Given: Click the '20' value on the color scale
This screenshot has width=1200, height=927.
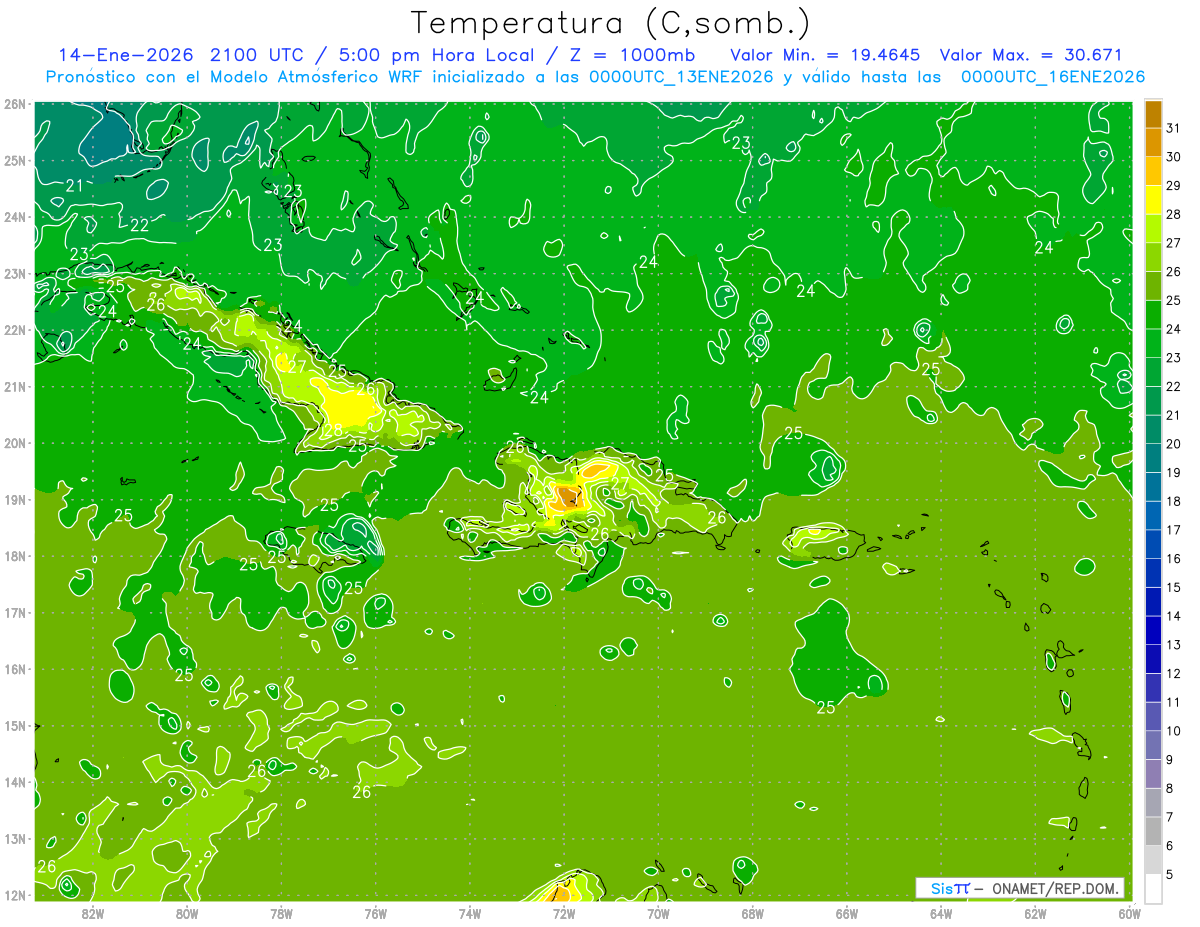Looking at the screenshot, I should pyautogui.click(x=1174, y=444).
